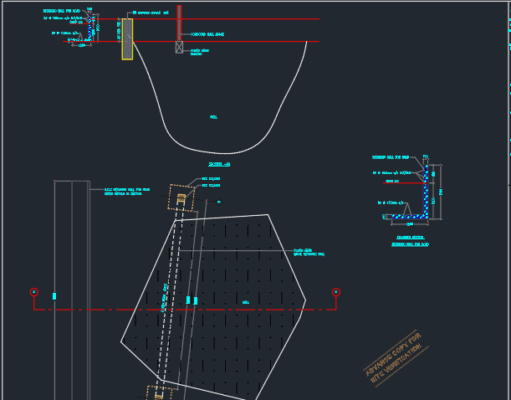The image size is (511, 400).
Task: Click the underlined section title below the curved basin
Action: 219,164
